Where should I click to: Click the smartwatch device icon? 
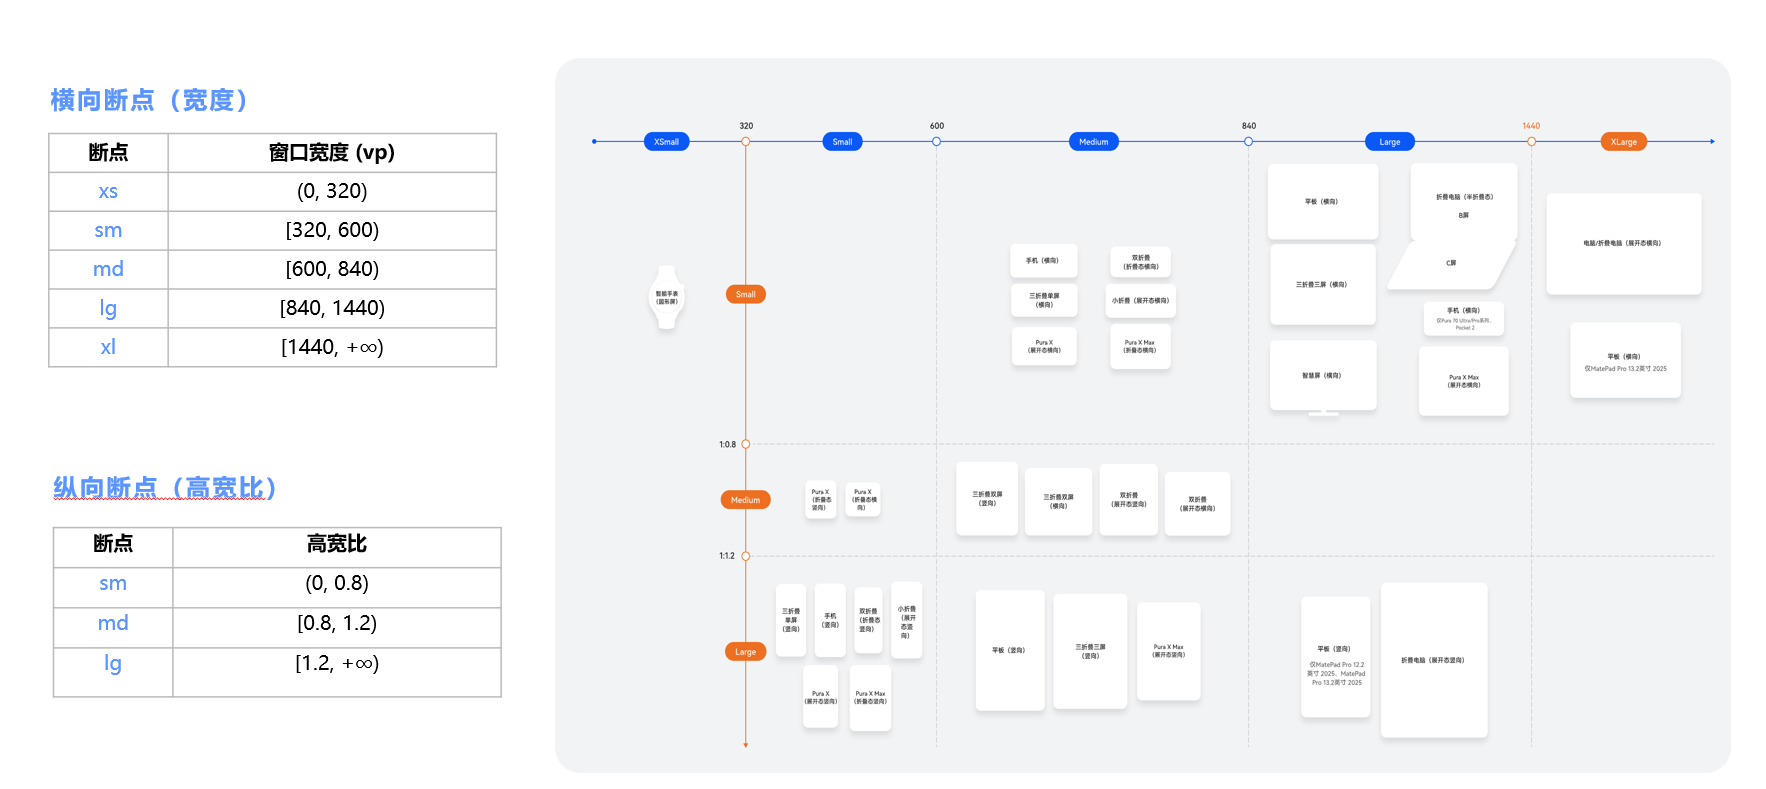pos(666,297)
